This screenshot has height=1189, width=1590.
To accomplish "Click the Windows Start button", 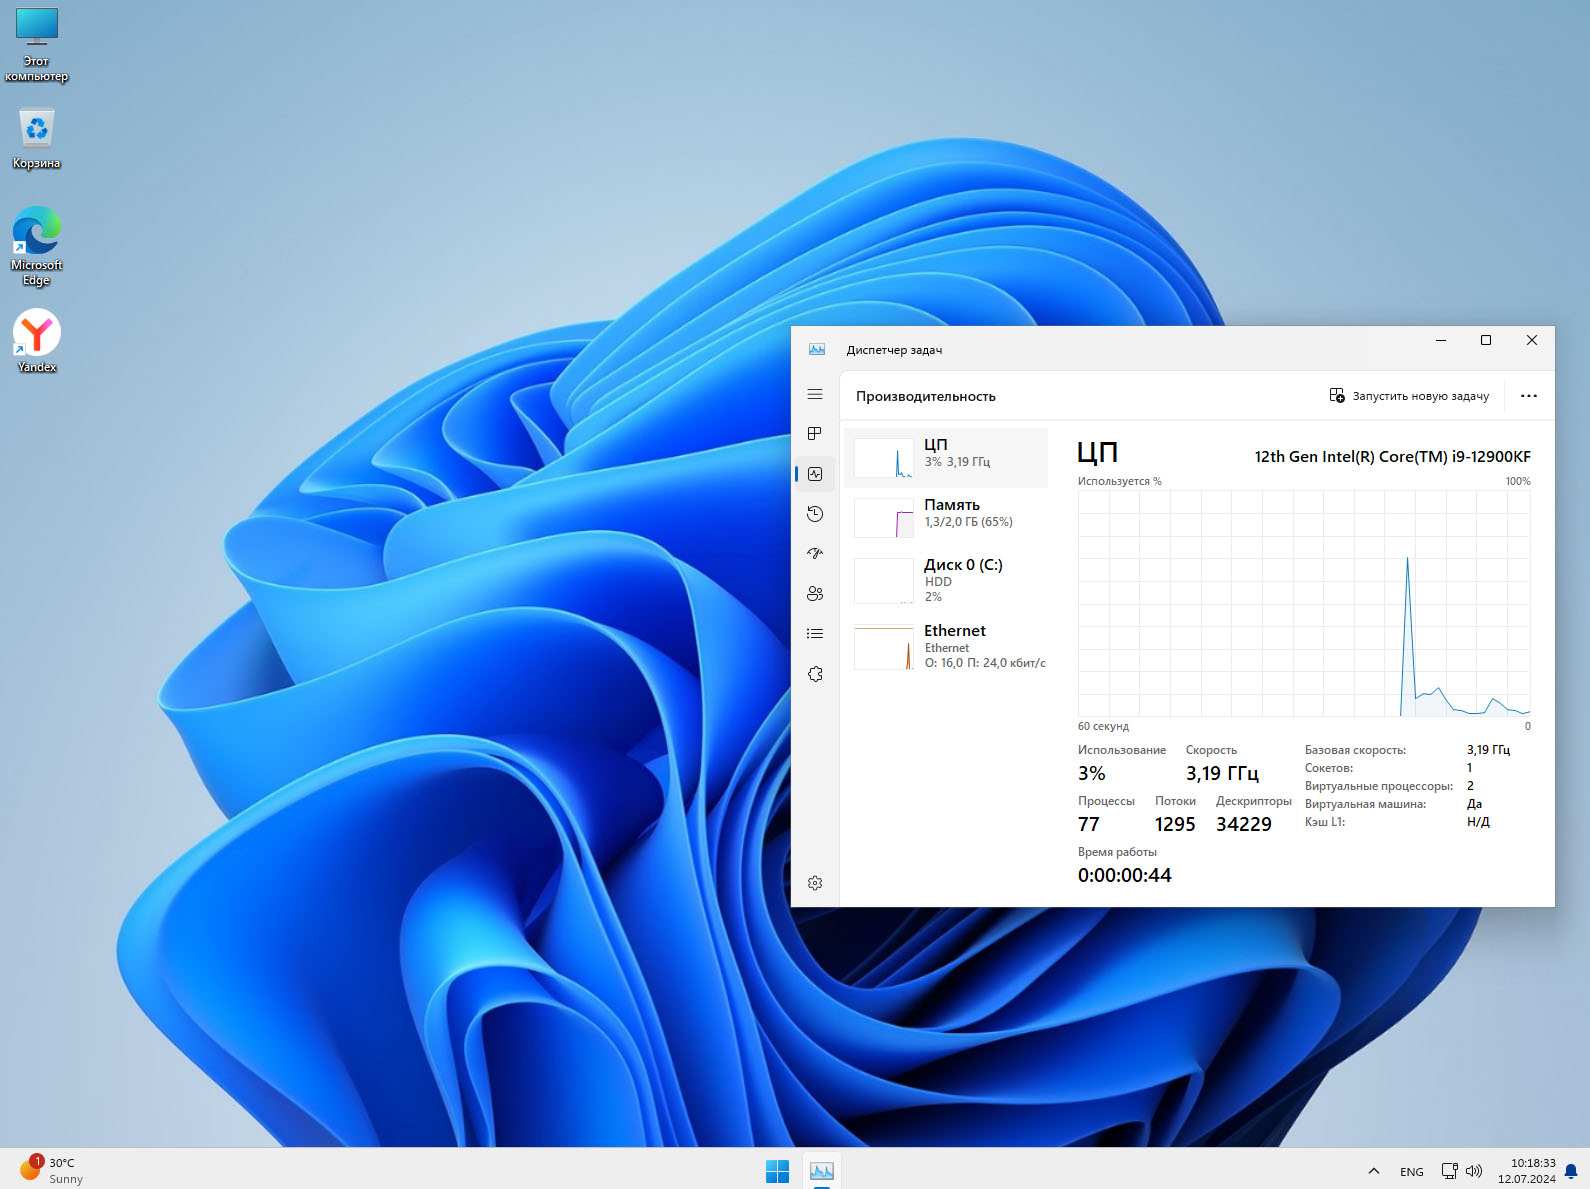I will point(777,1171).
